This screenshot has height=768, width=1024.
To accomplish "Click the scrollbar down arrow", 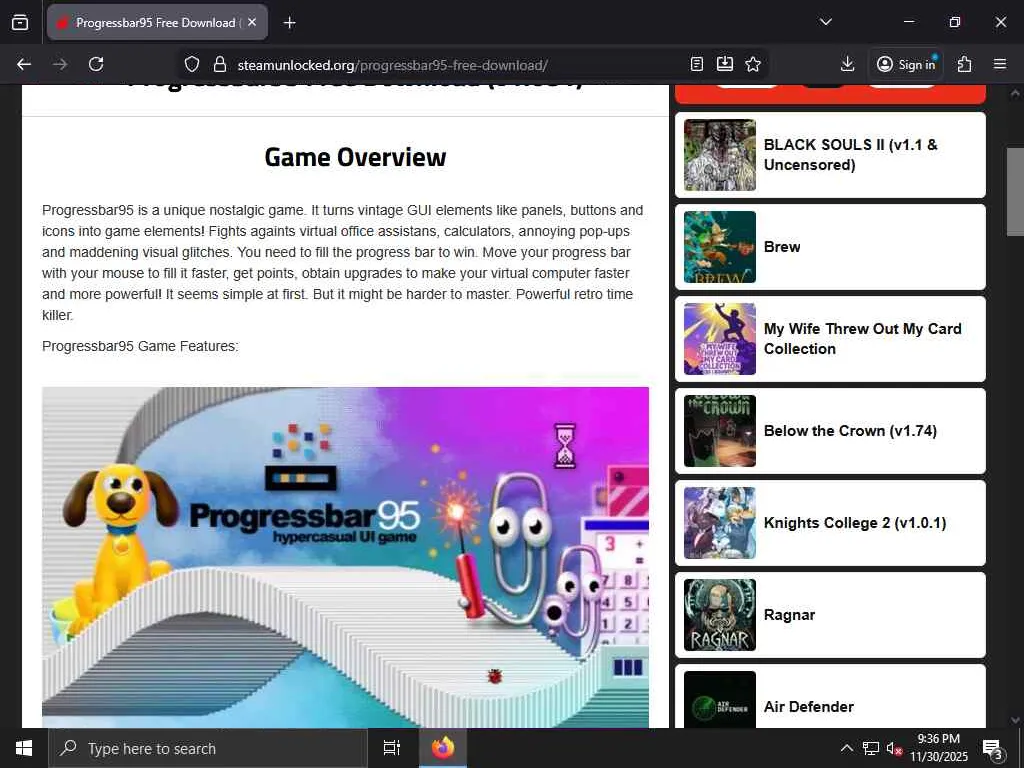I will pos(1015,720).
